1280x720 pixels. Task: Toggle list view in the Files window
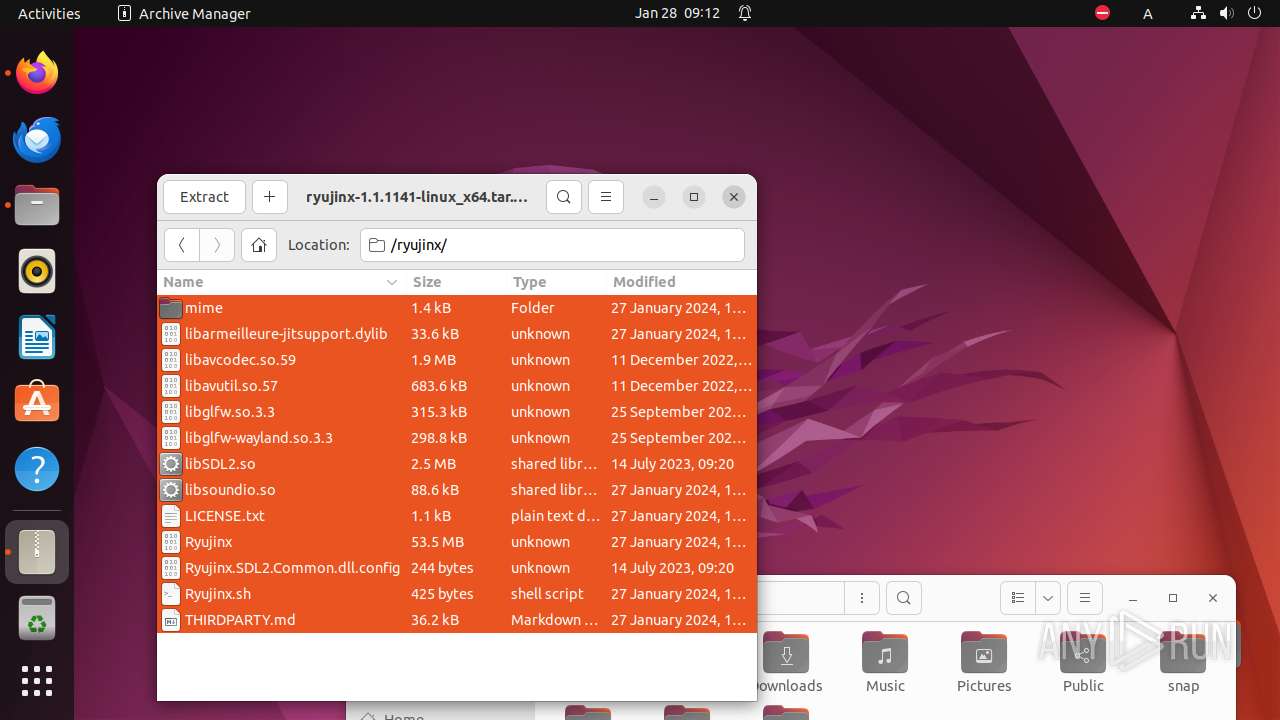click(1018, 598)
